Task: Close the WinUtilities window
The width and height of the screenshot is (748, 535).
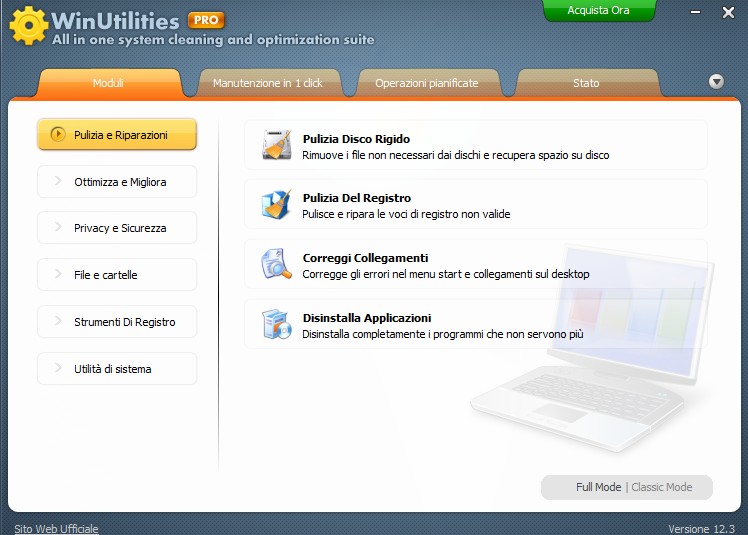Action: [728, 12]
